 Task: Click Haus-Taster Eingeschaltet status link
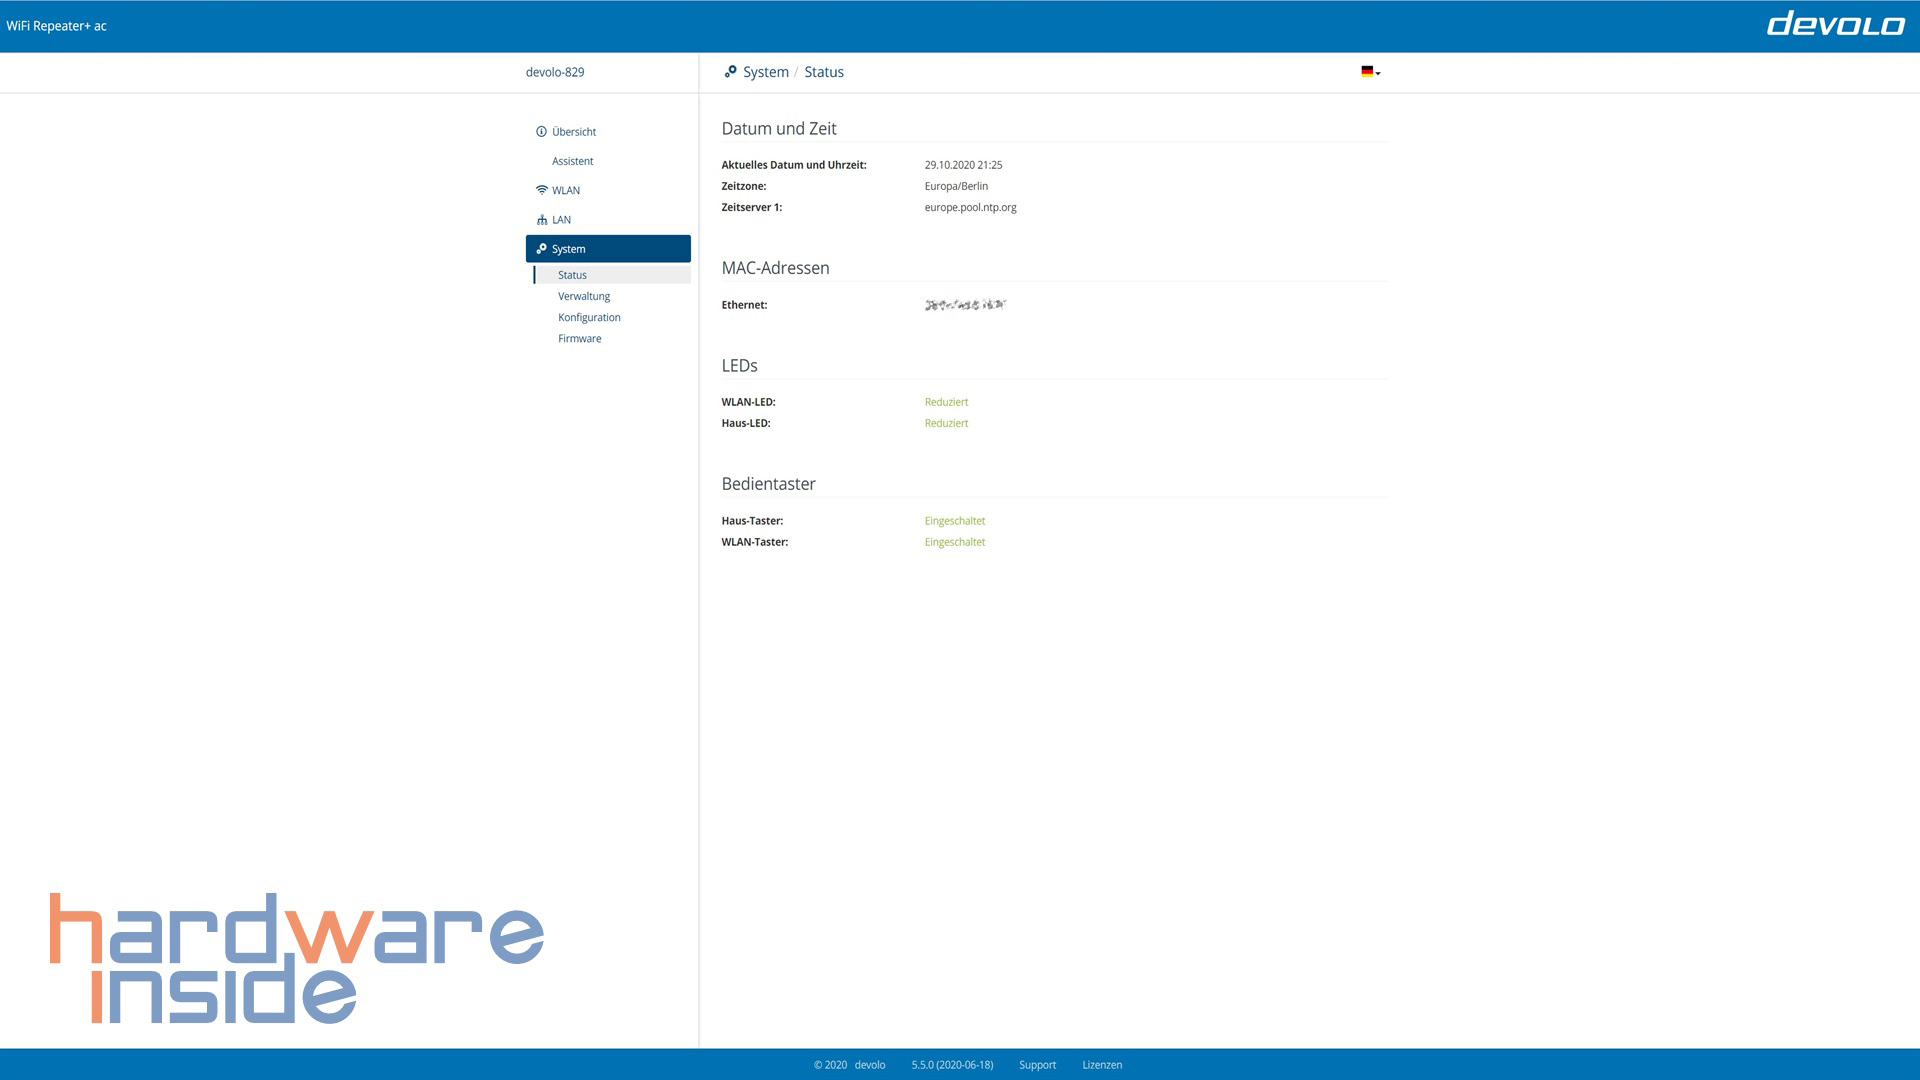954,521
